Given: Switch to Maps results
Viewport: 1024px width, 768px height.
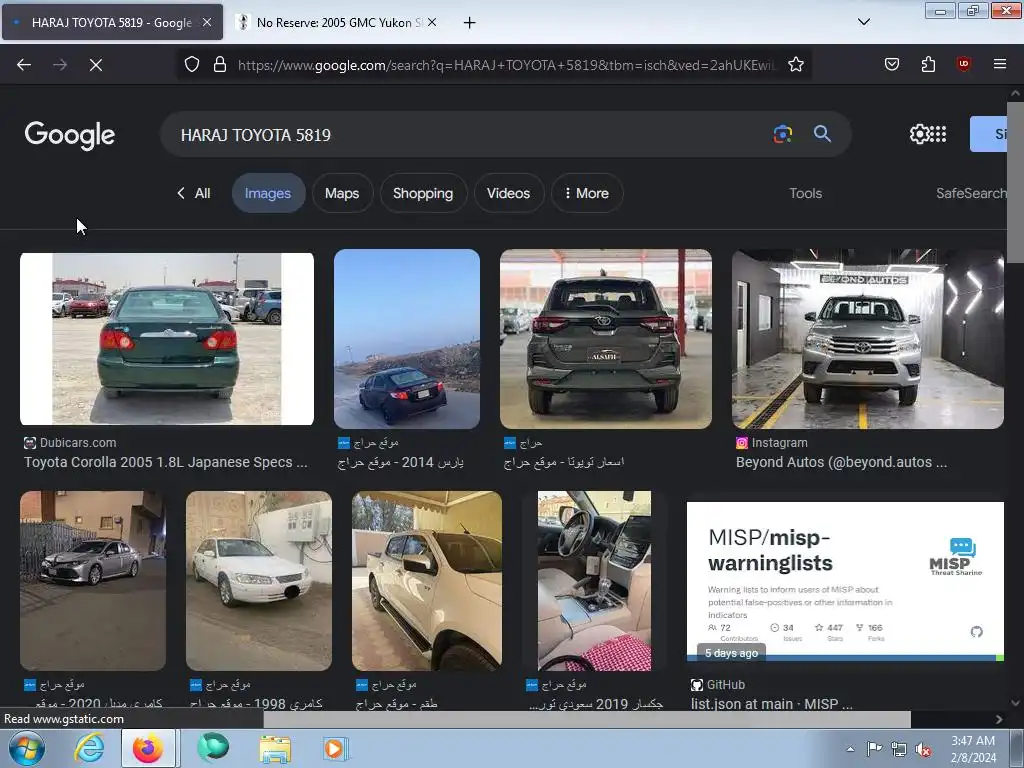Looking at the screenshot, I should point(342,193).
